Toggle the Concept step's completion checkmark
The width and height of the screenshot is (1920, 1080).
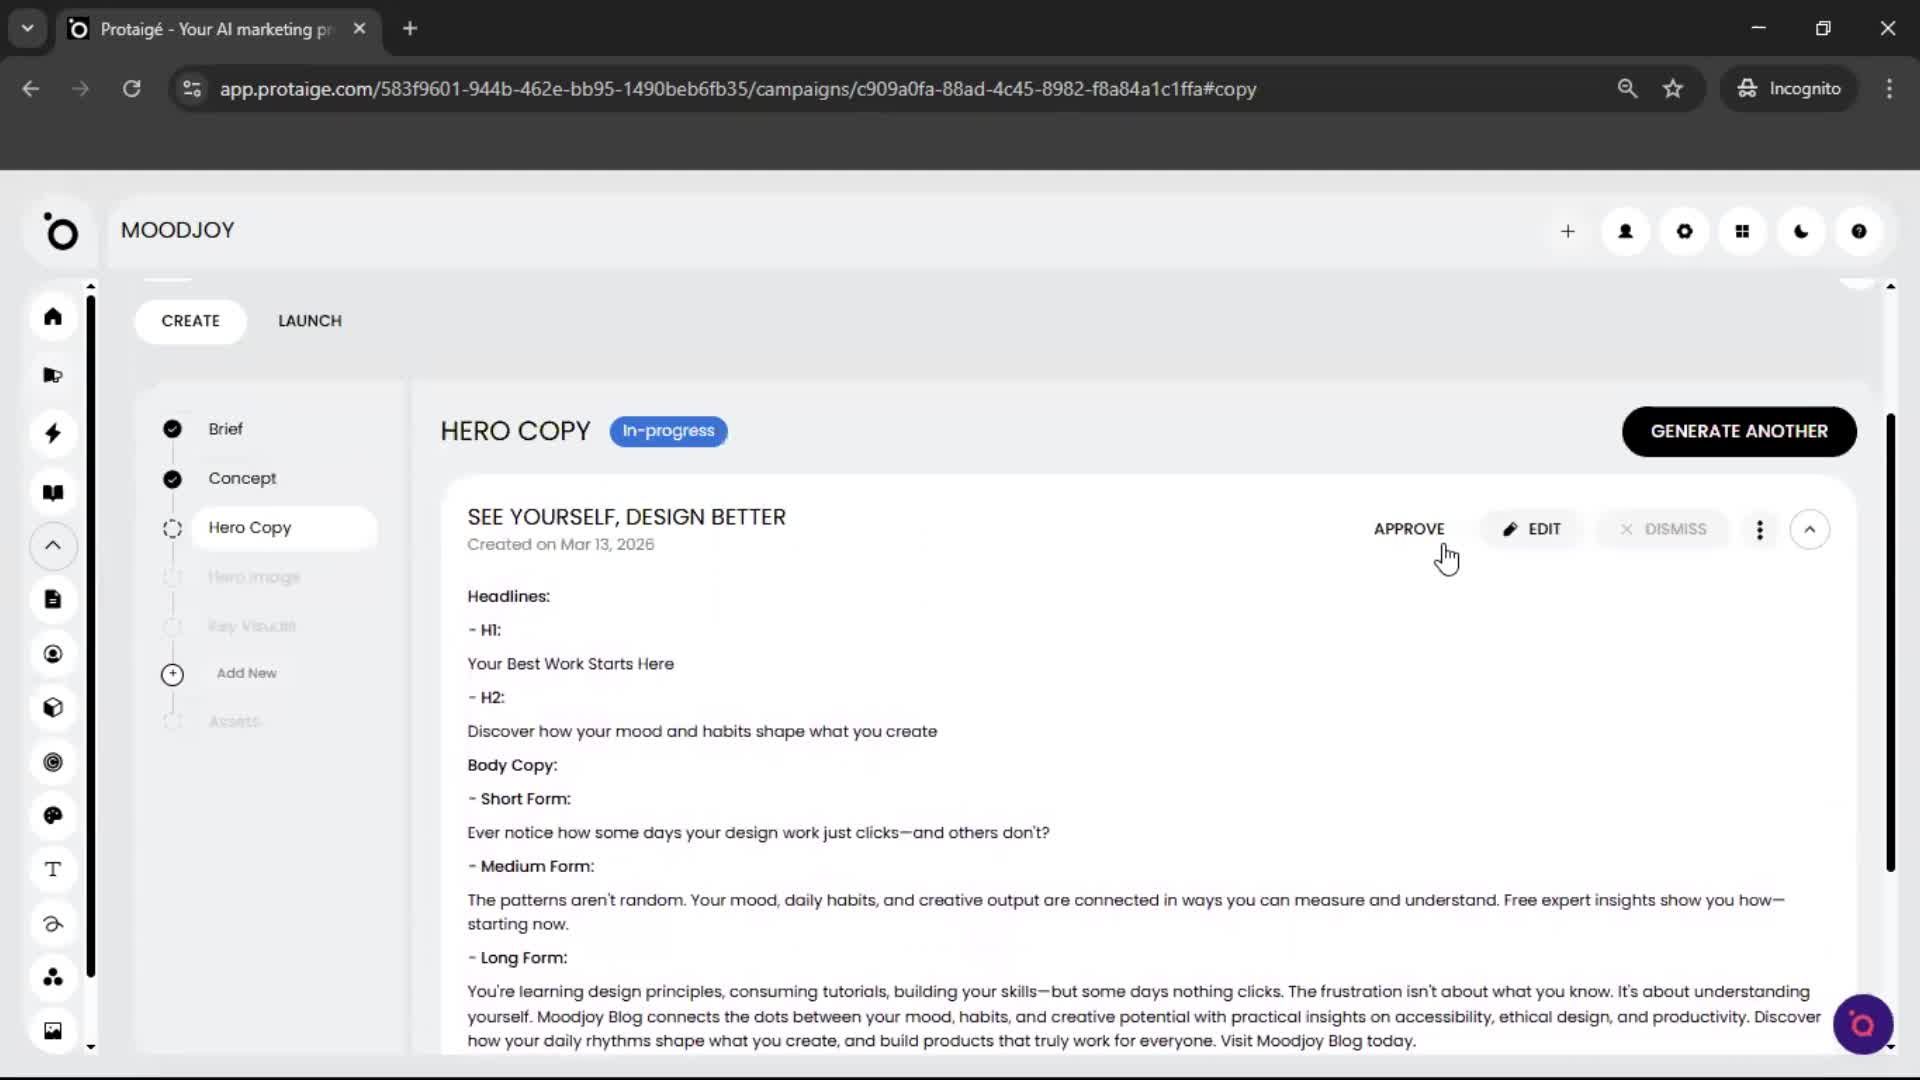(x=172, y=479)
